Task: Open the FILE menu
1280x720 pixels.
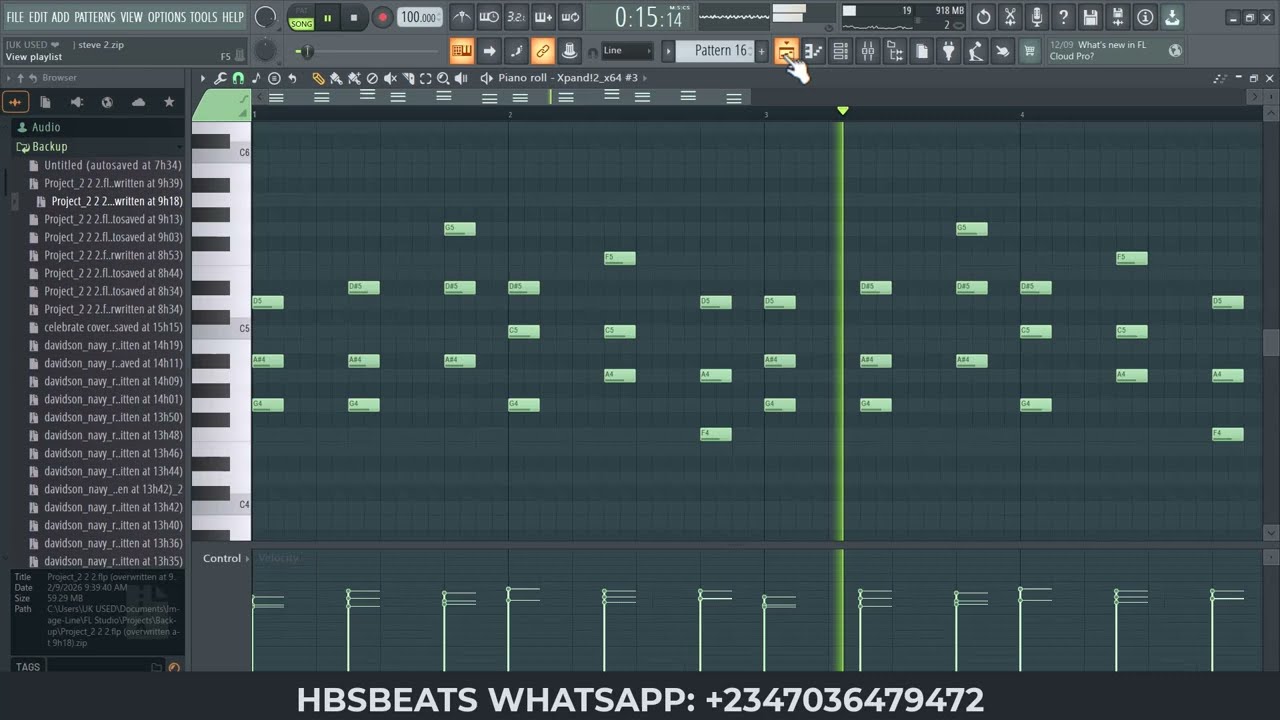Action: tap(15, 17)
